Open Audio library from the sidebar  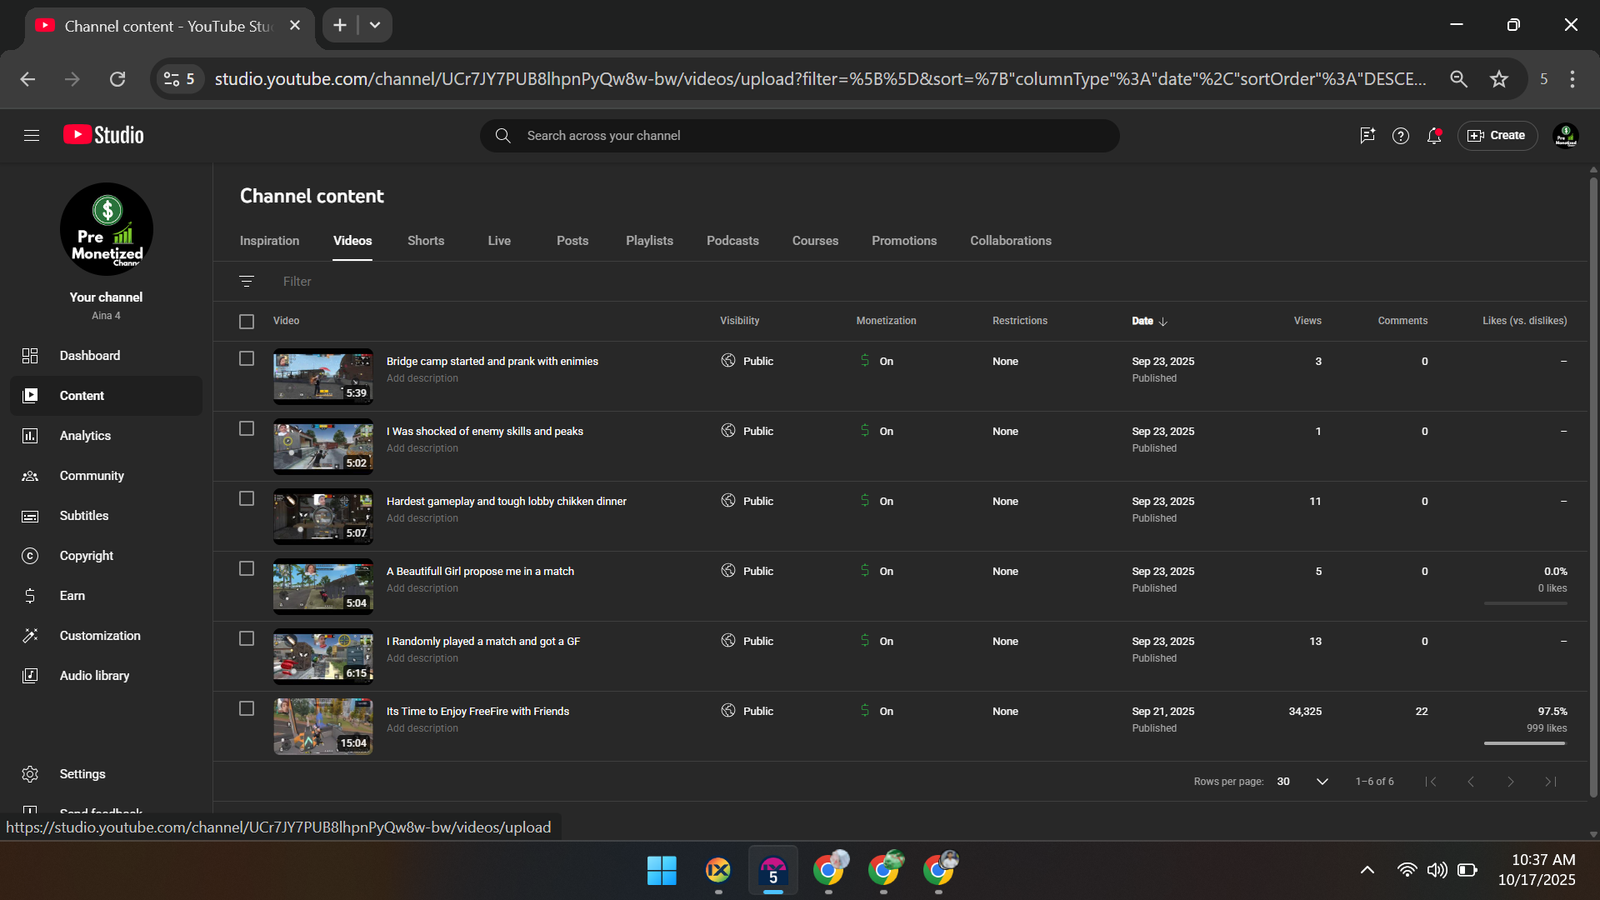coord(94,676)
